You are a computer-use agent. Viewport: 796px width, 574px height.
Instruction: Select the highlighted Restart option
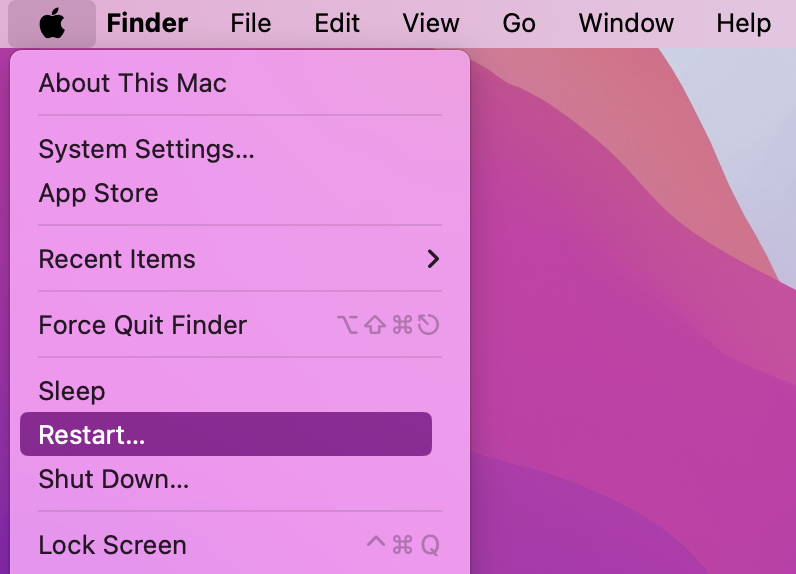pyautogui.click(x=226, y=434)
